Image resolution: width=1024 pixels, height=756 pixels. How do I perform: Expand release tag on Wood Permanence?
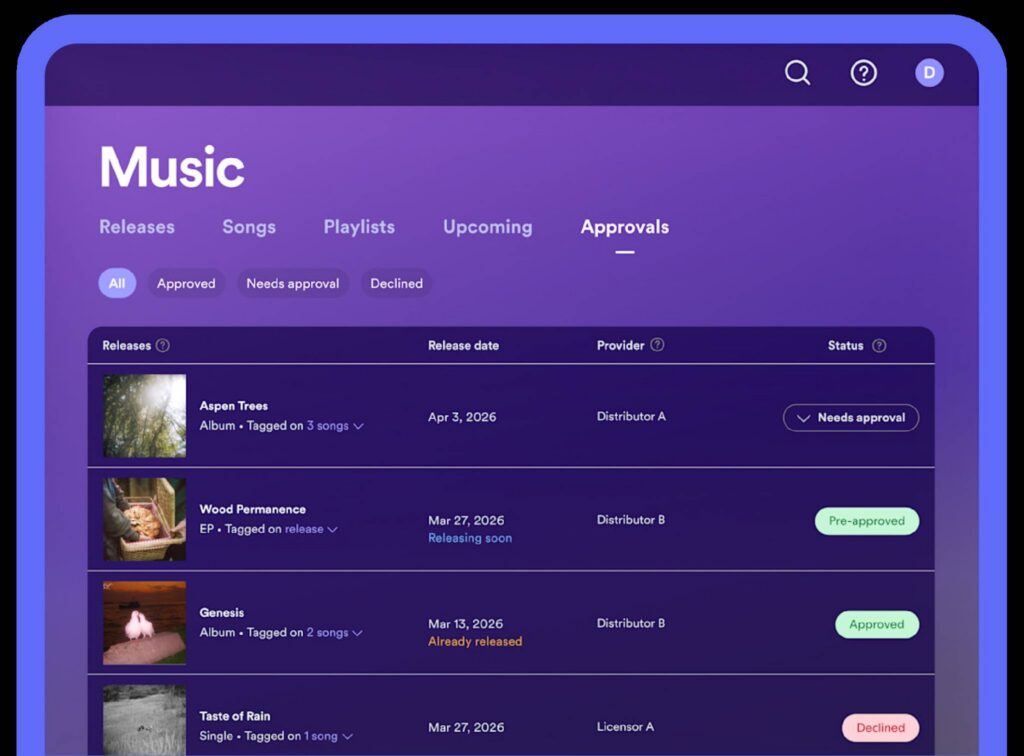click(x=311, y=529)
